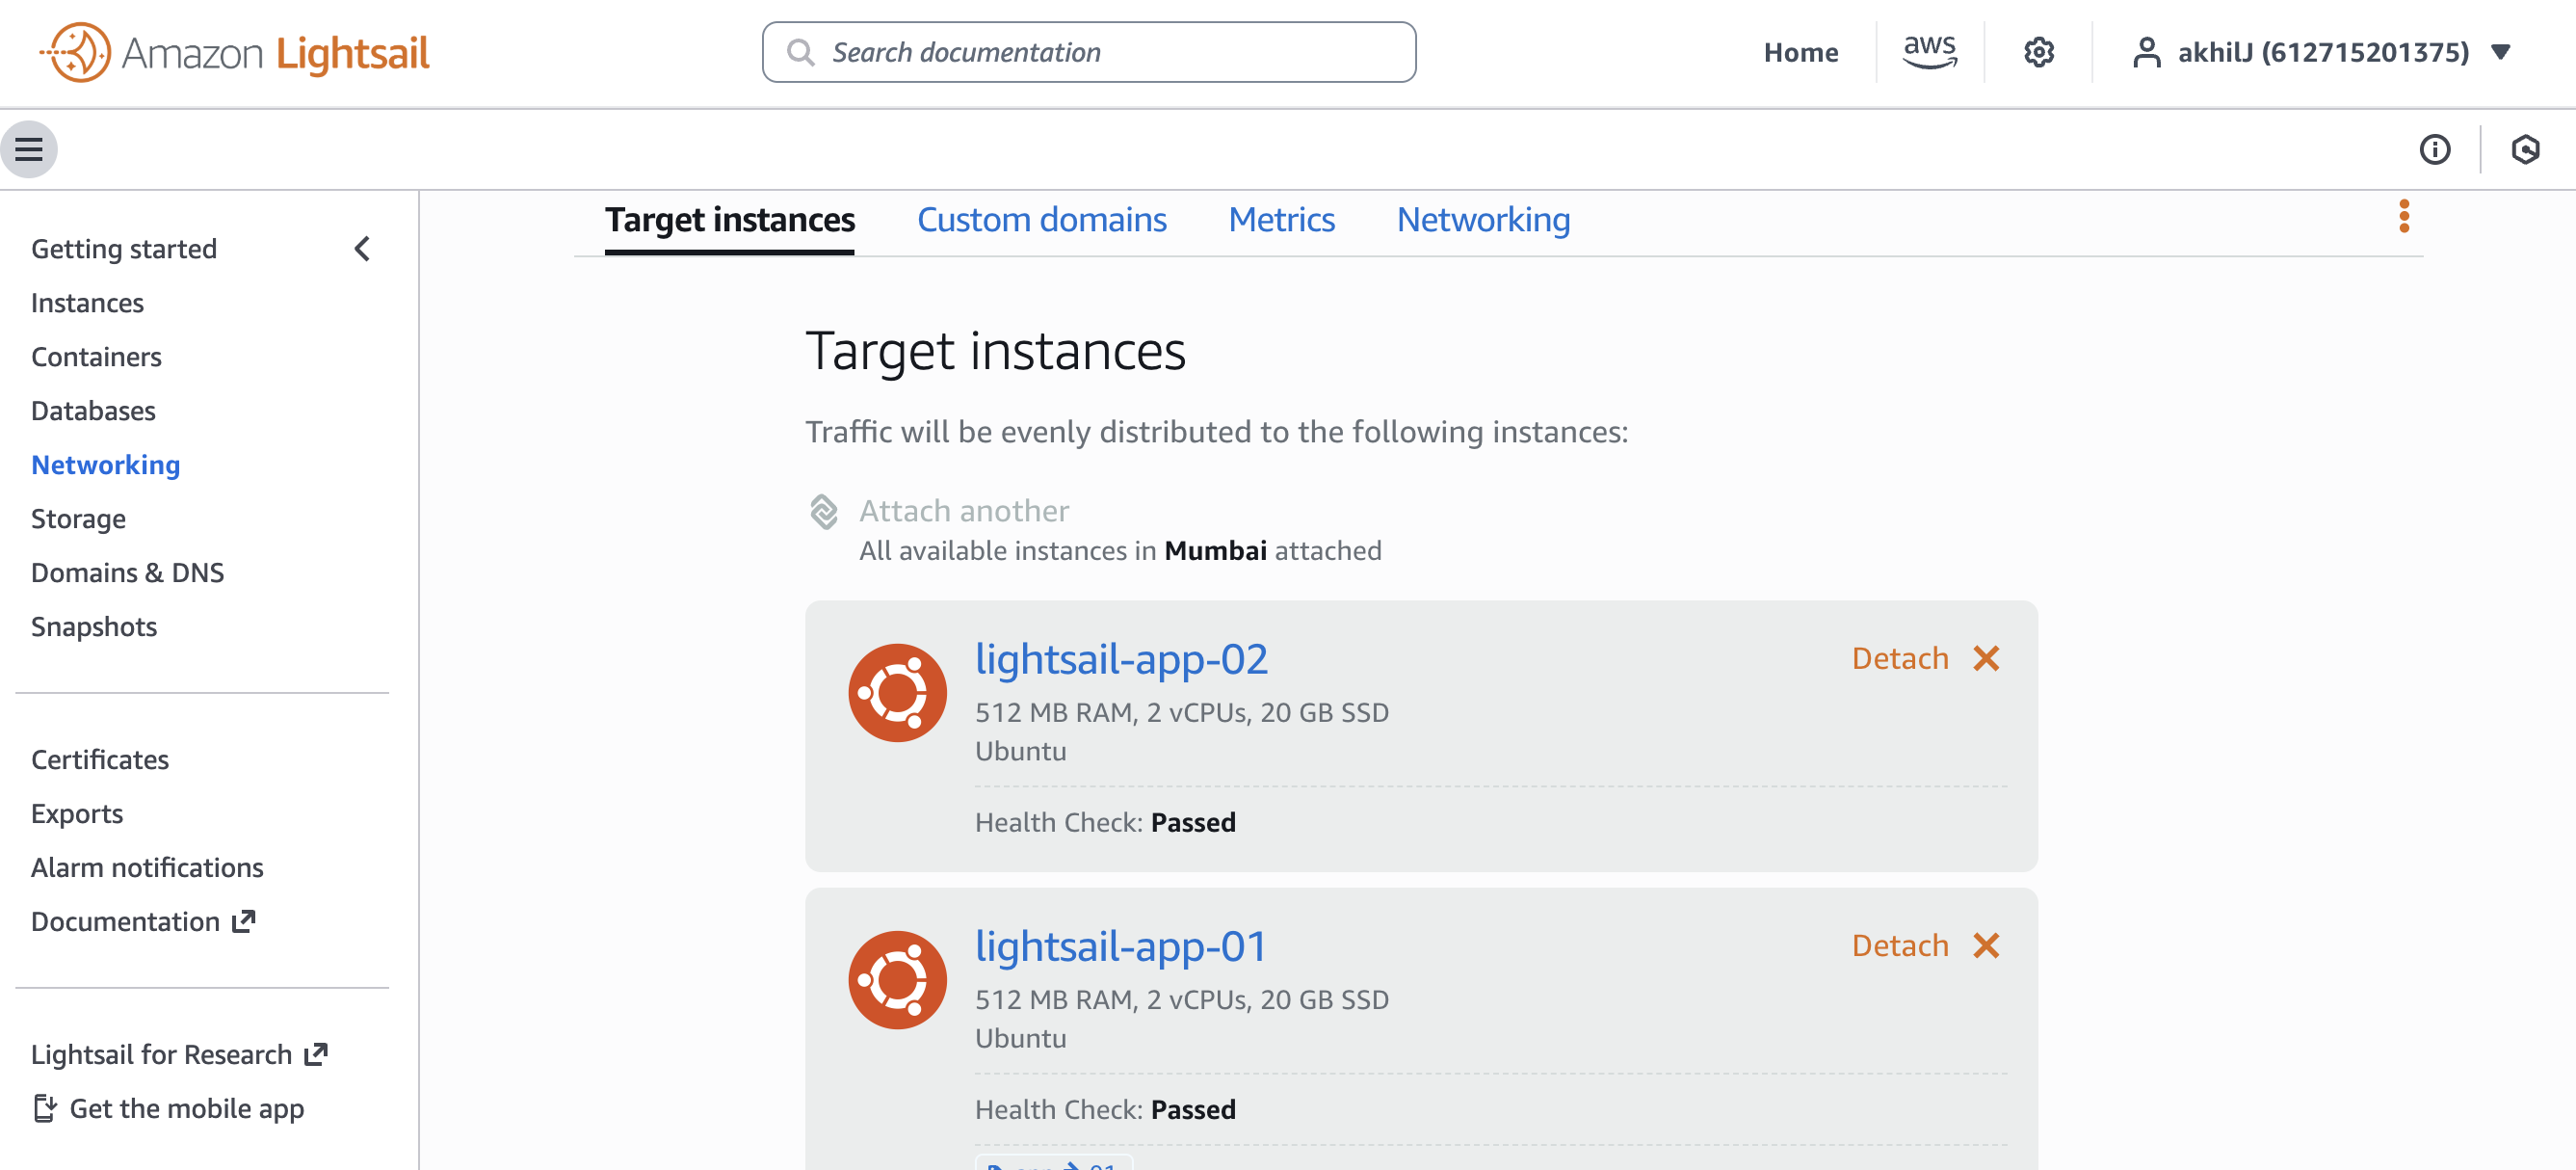Click the specs text under lightsail-app-02
The width and height of the screenshot is (2576, 1170).
click(x=1182, y=712)
